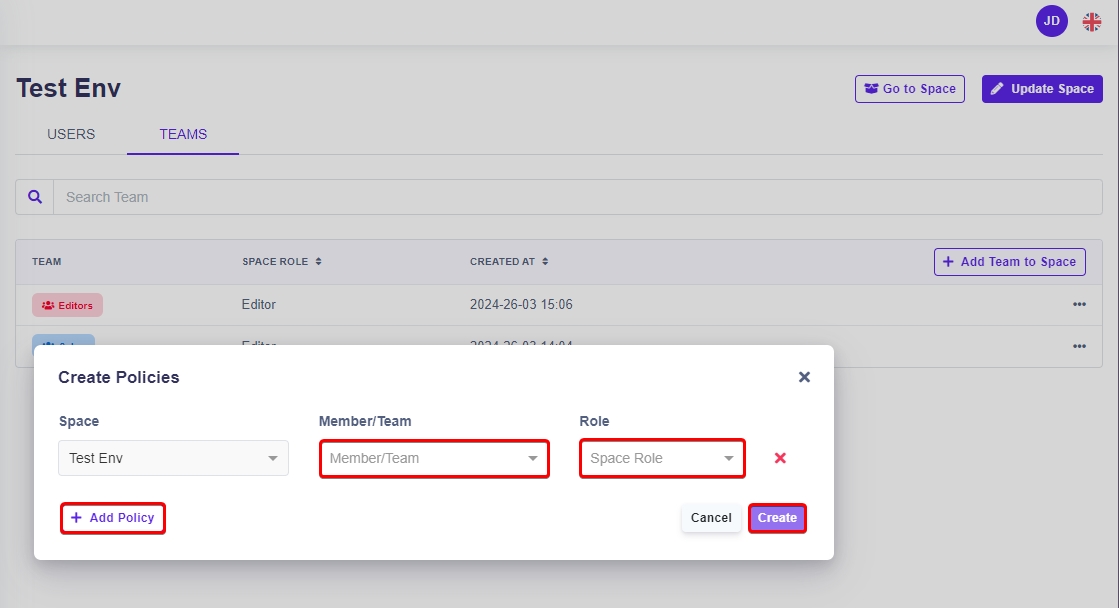Cancel the Create Policies dialog
The height and width of the screenshot is (608, 1119).
click(x=711, y=518)
